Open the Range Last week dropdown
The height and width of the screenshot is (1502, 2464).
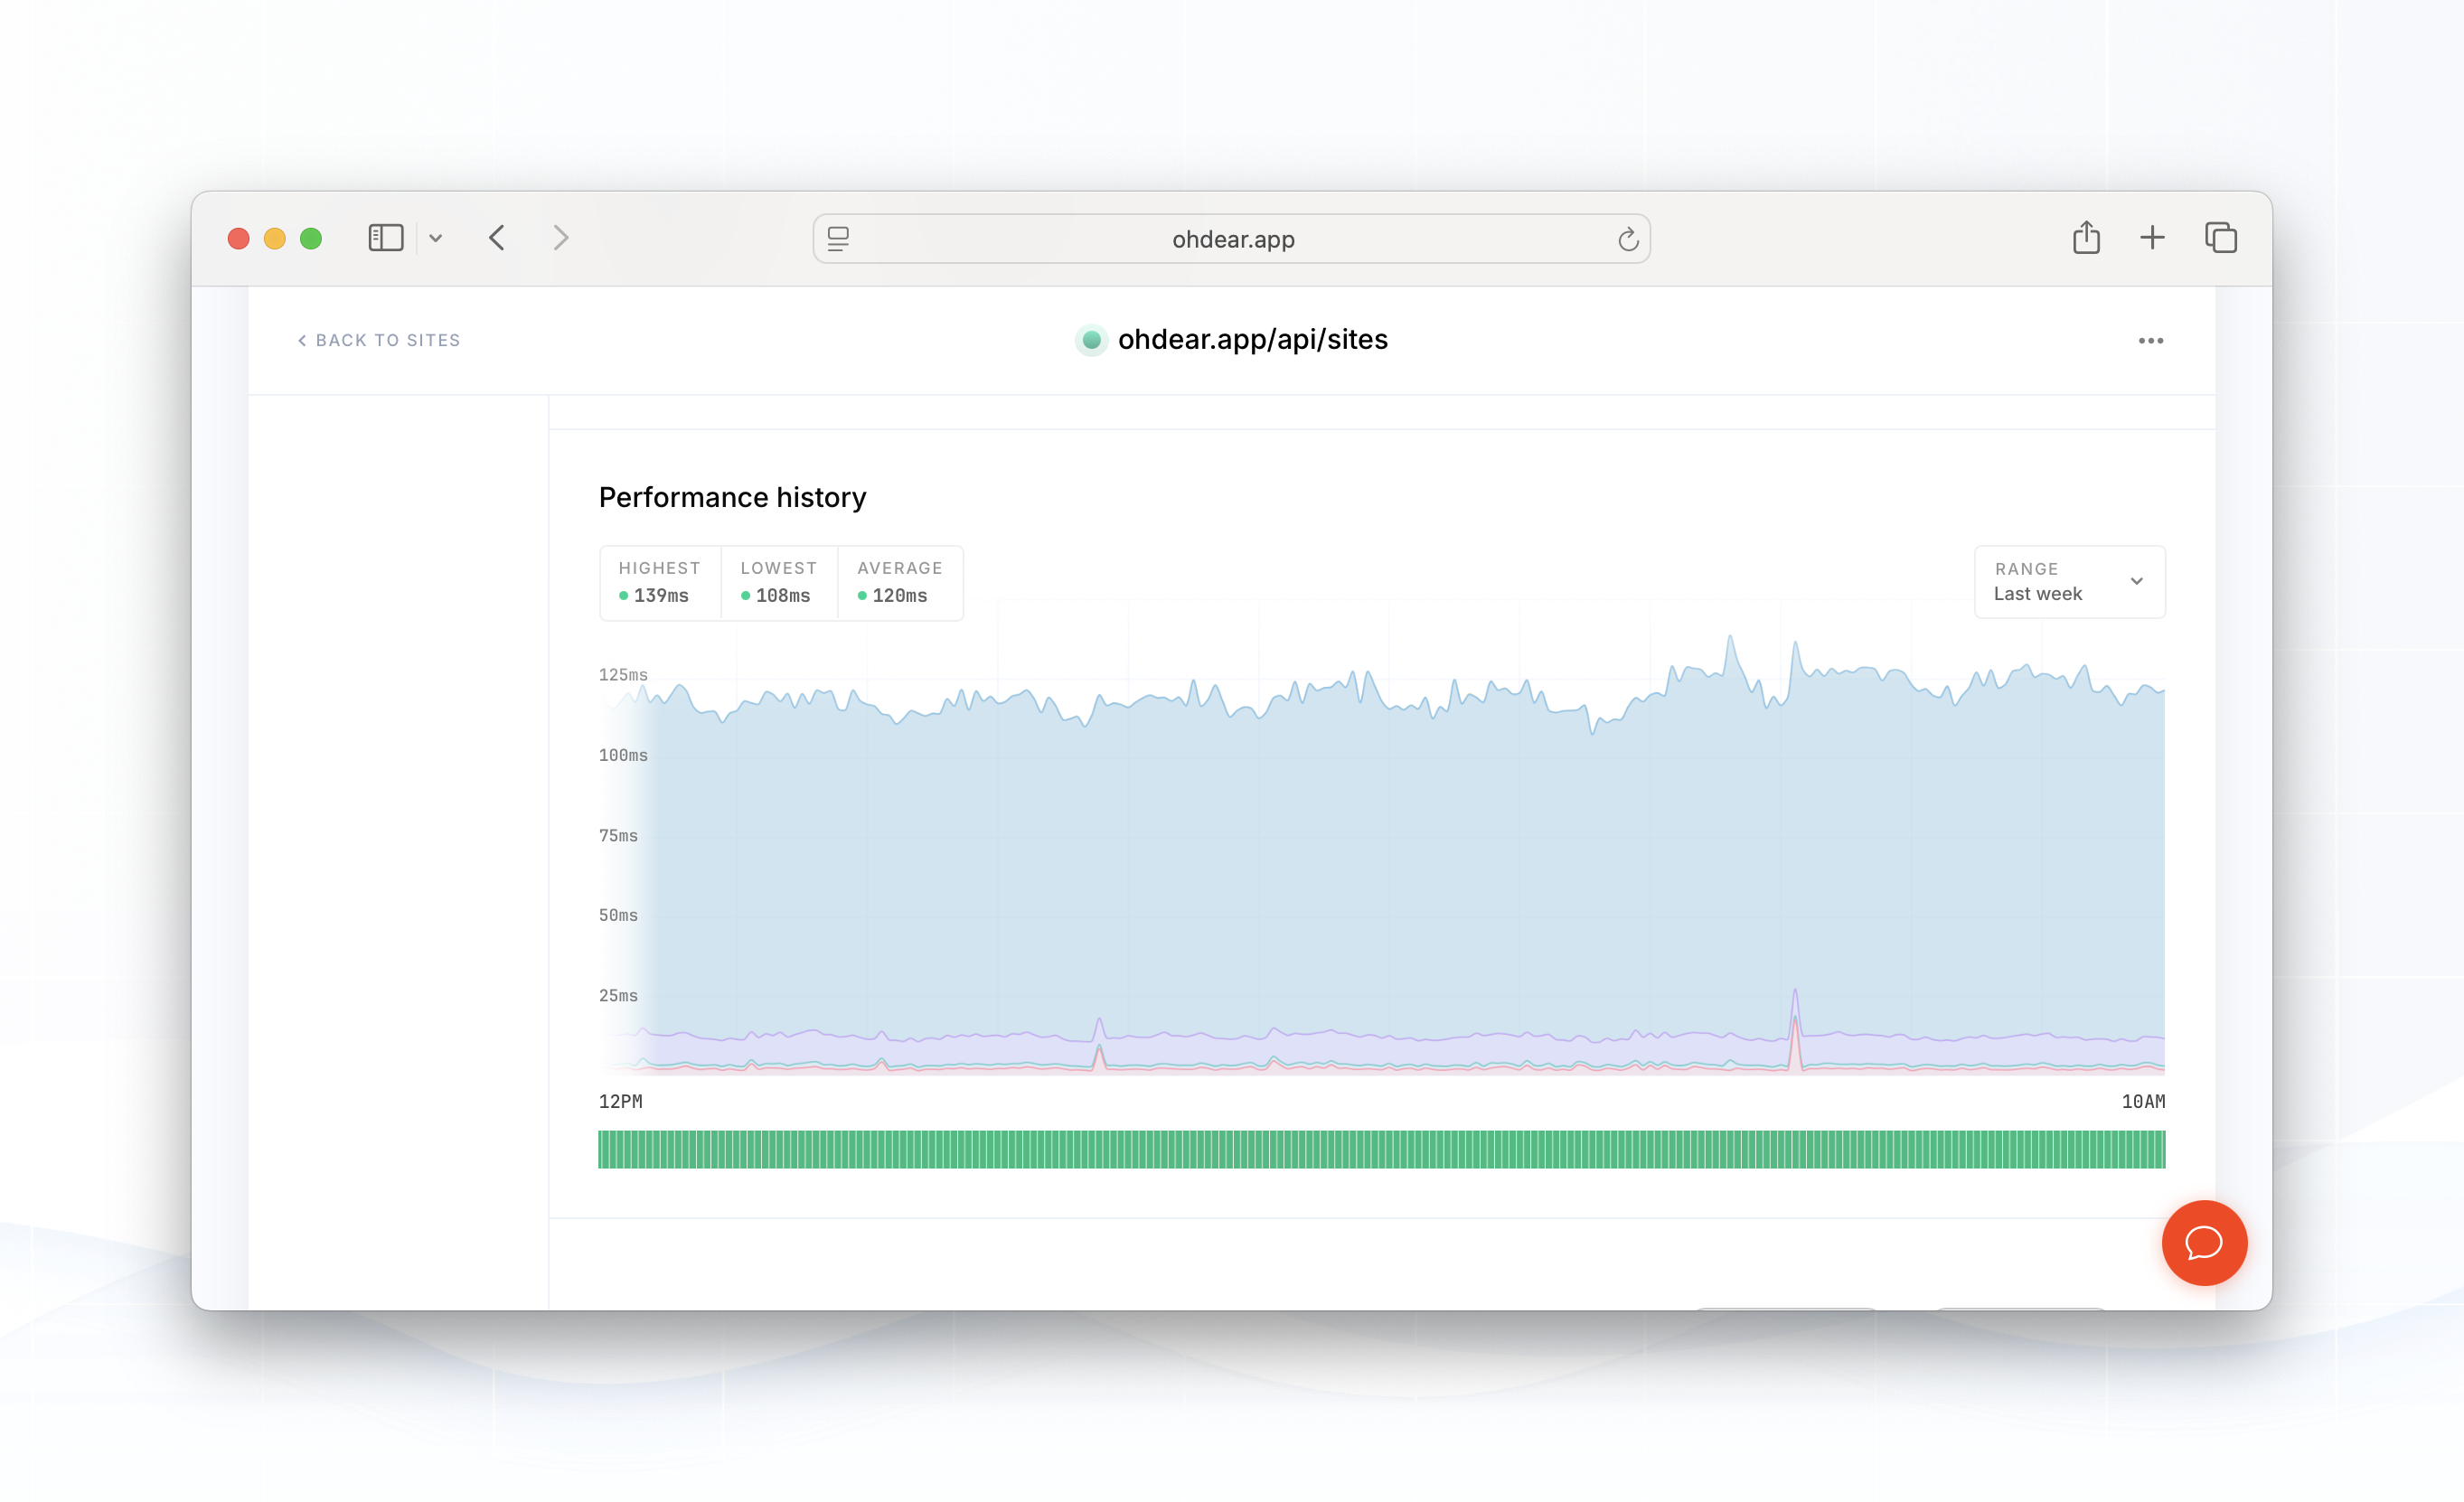(x=2069, y=582)
